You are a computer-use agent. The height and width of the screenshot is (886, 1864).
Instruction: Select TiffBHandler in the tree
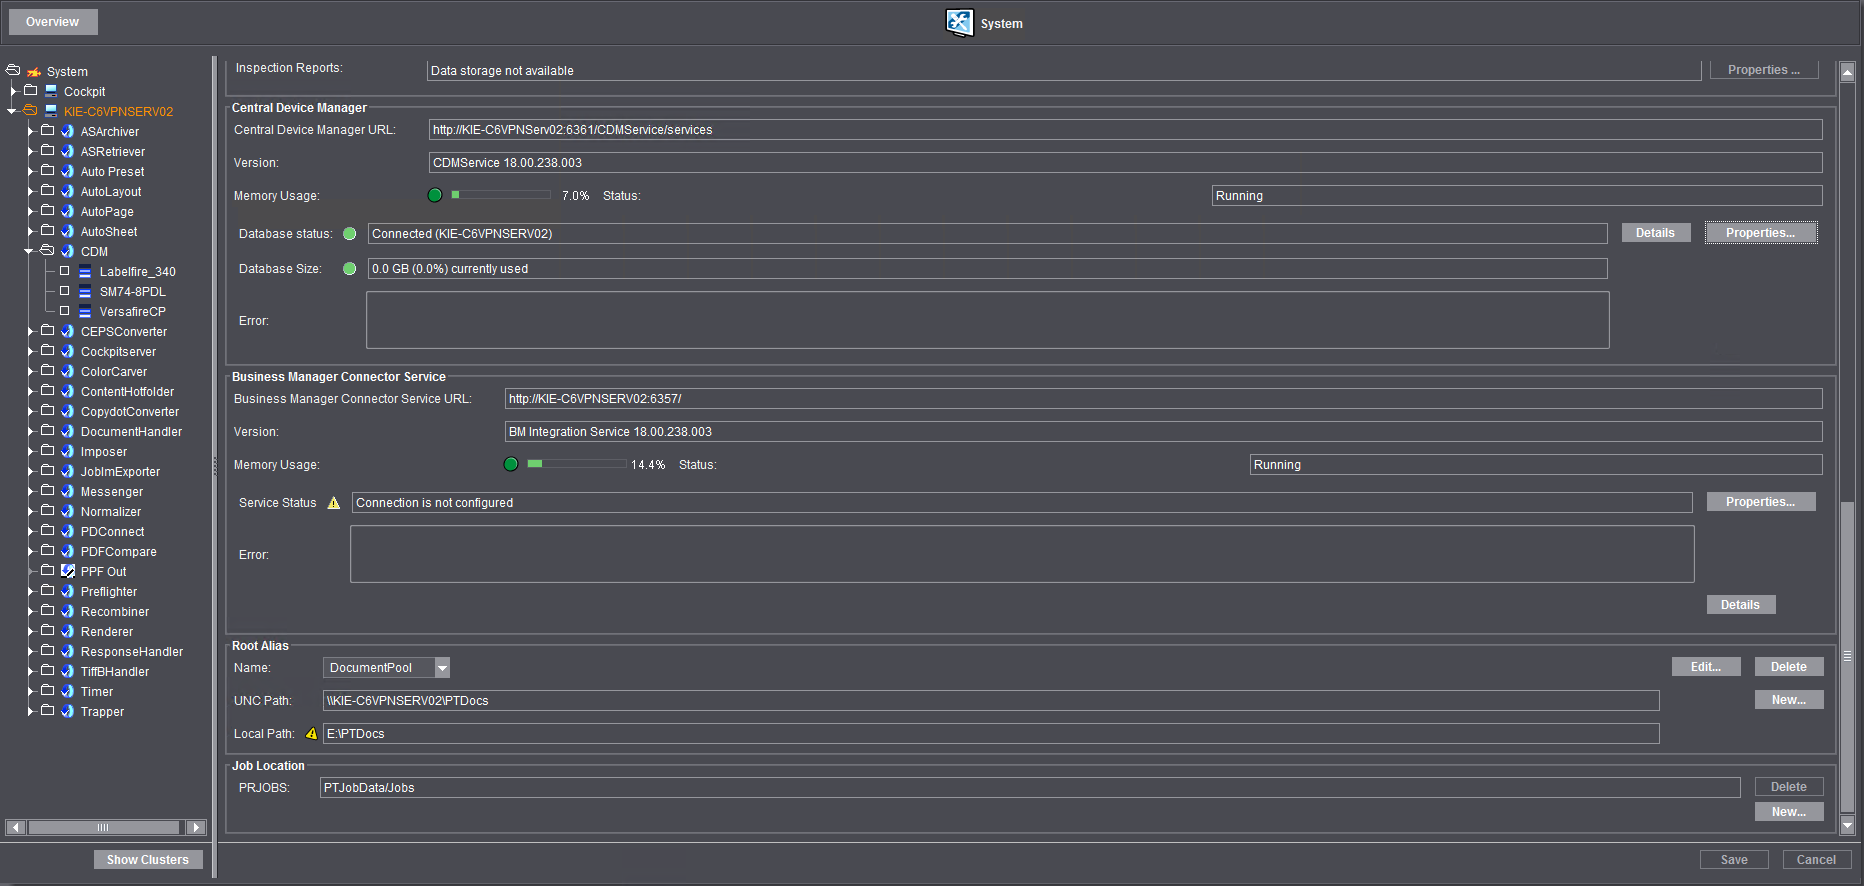pyautogui.click(x=115, y=672)
